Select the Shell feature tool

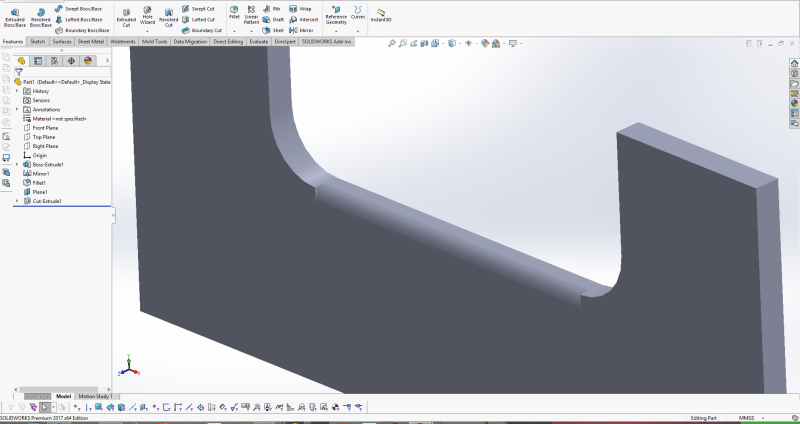click(x=273, y=30)
